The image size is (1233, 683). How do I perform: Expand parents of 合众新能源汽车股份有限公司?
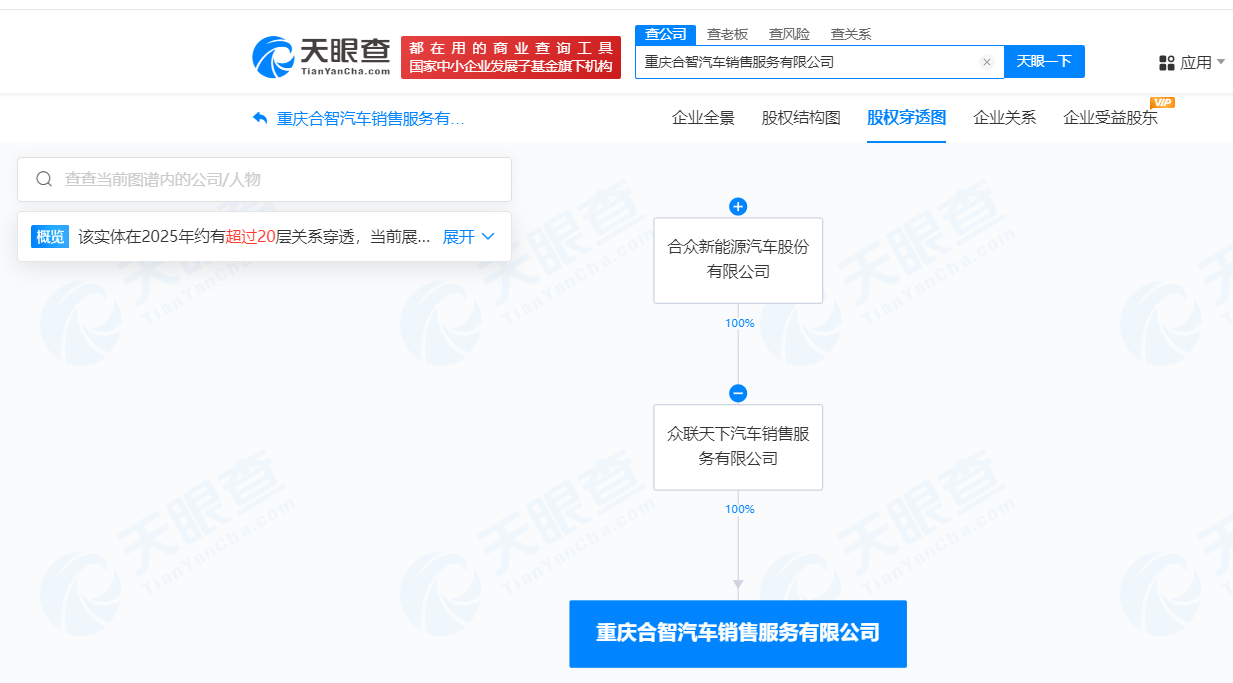point(738,207)
